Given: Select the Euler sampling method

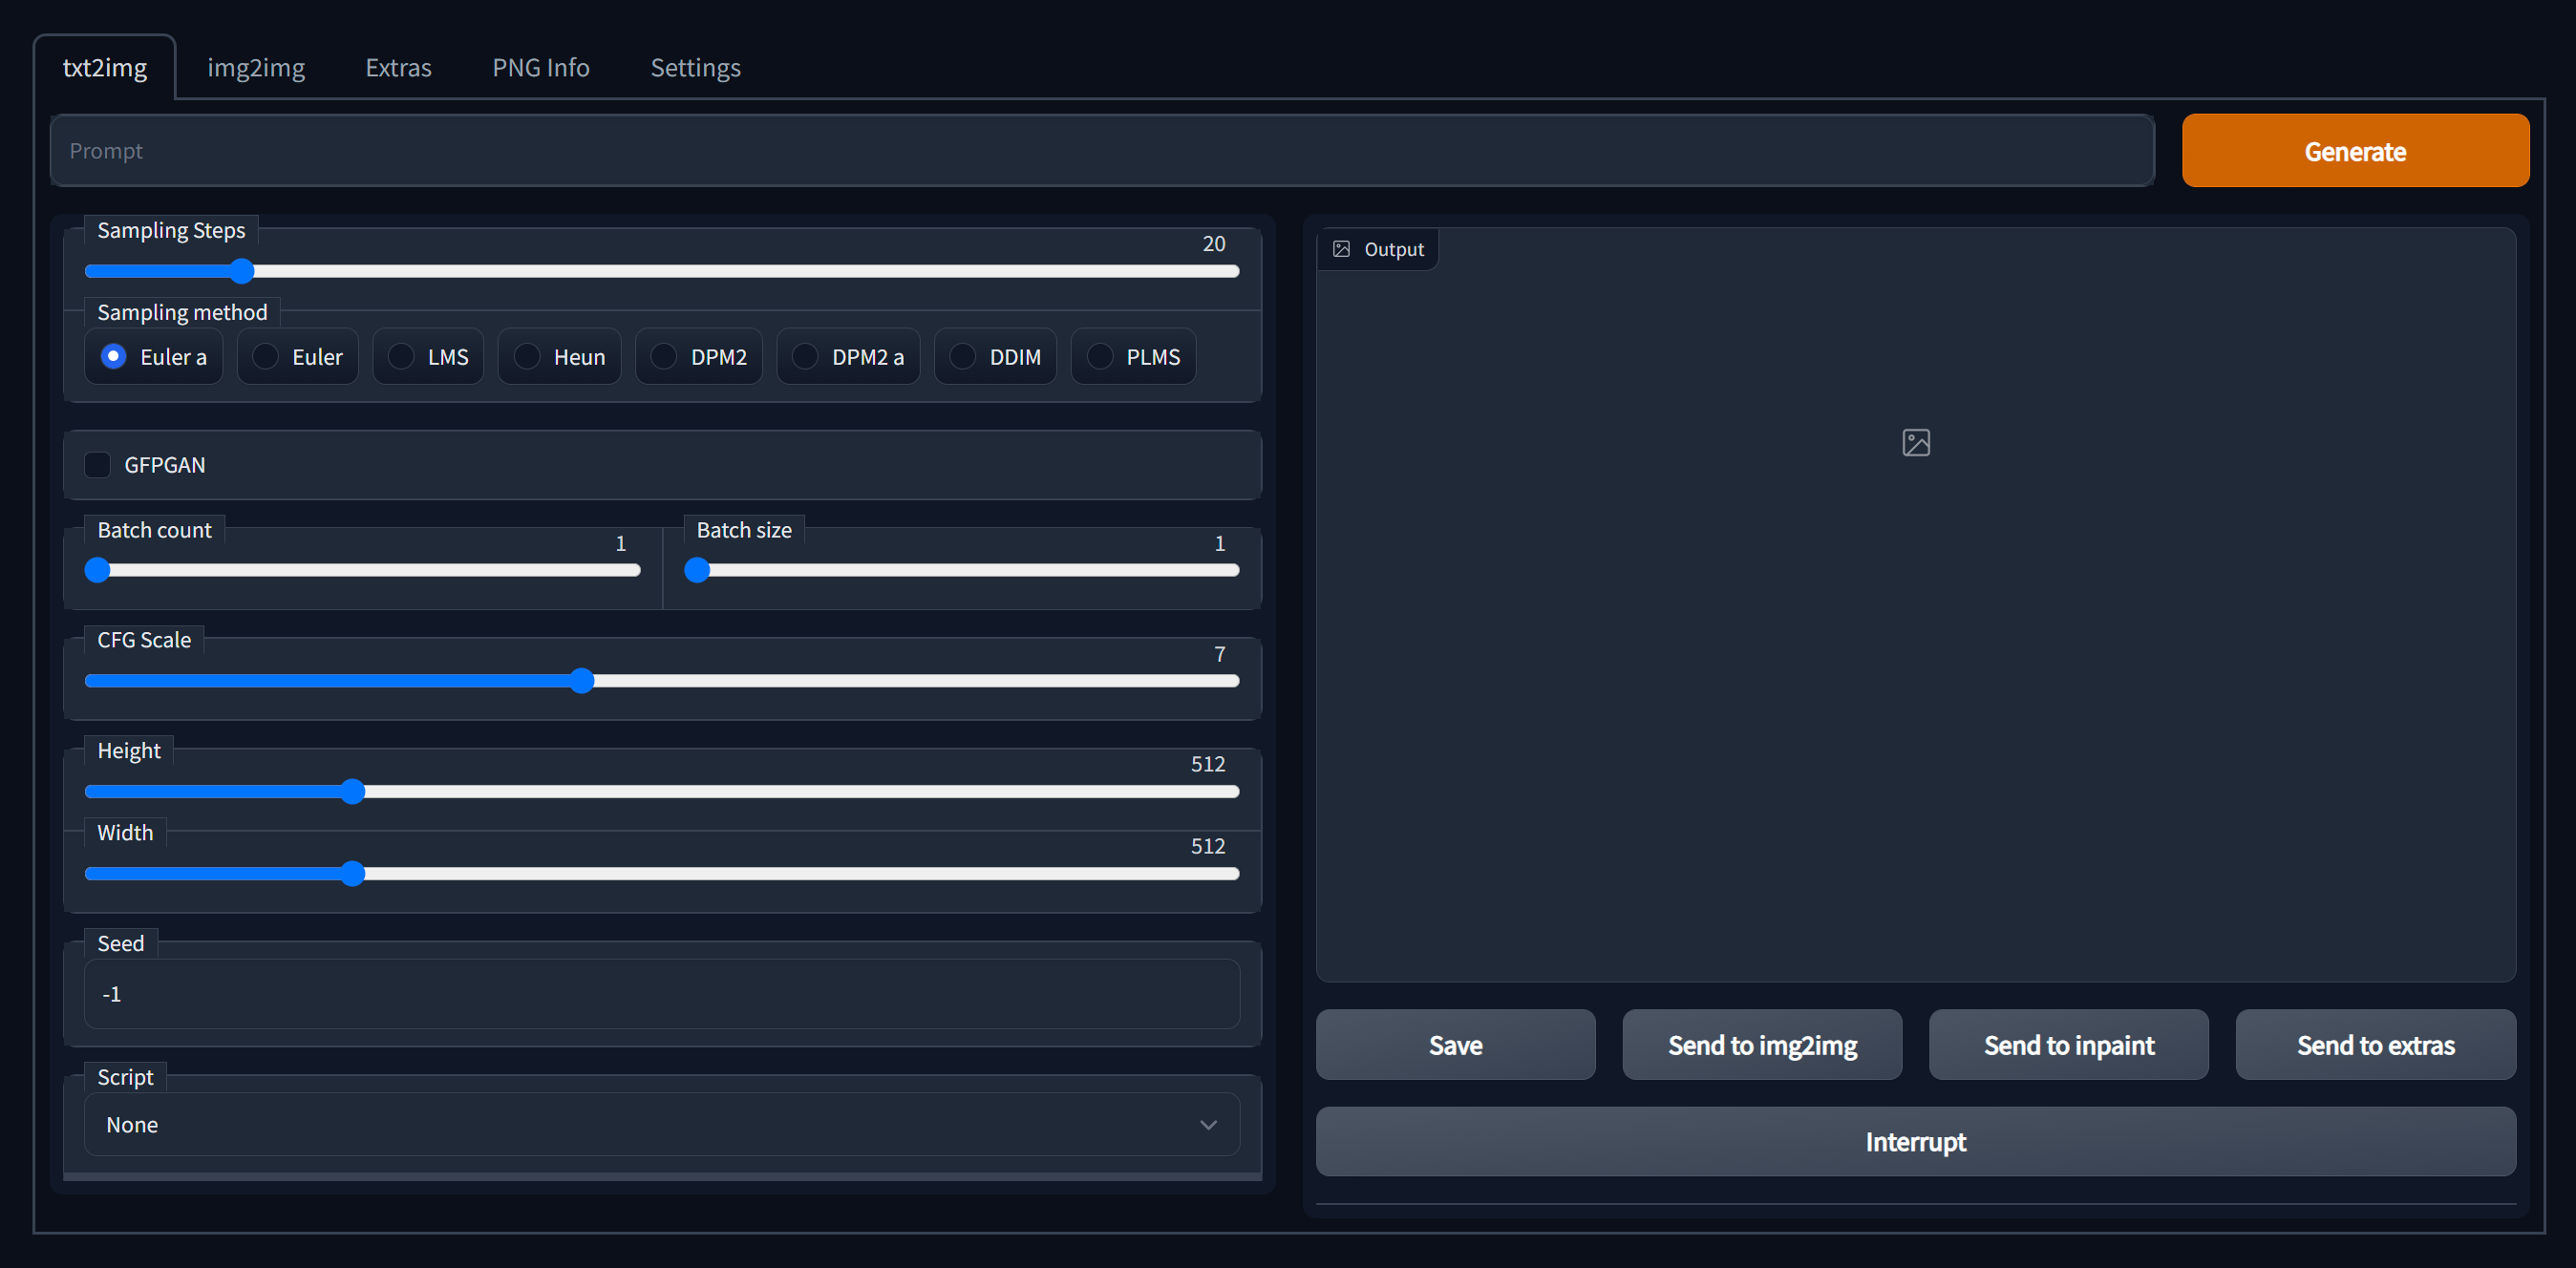Looking at the screenshot, I should tap(266, 357).
